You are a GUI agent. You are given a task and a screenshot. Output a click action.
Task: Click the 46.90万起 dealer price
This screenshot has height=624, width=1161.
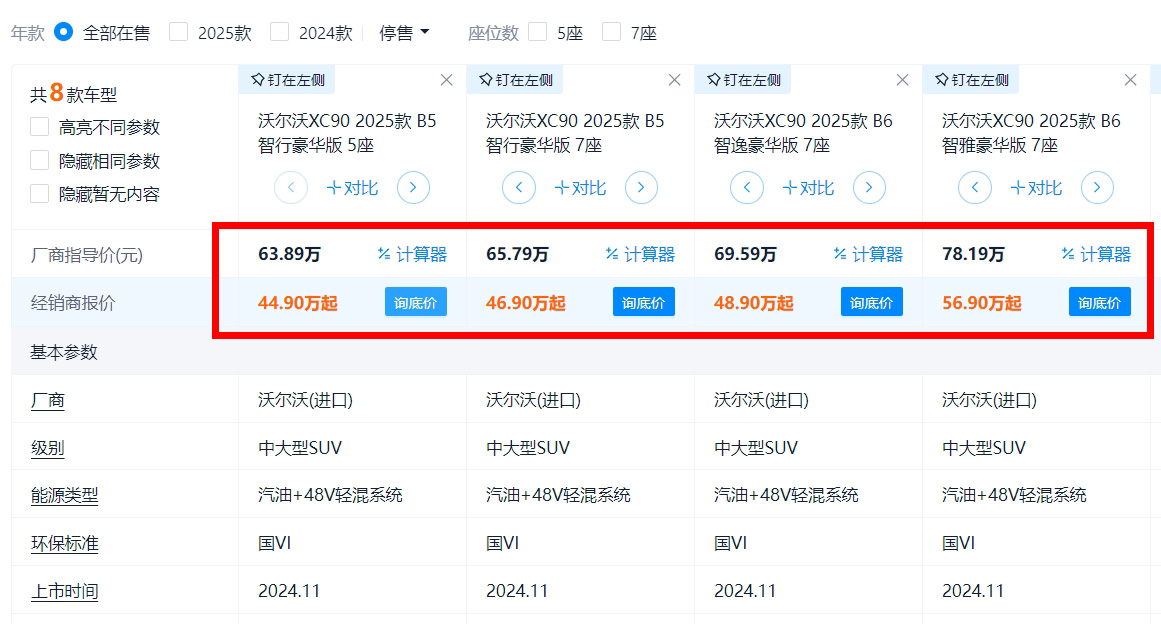click(526, 303)
